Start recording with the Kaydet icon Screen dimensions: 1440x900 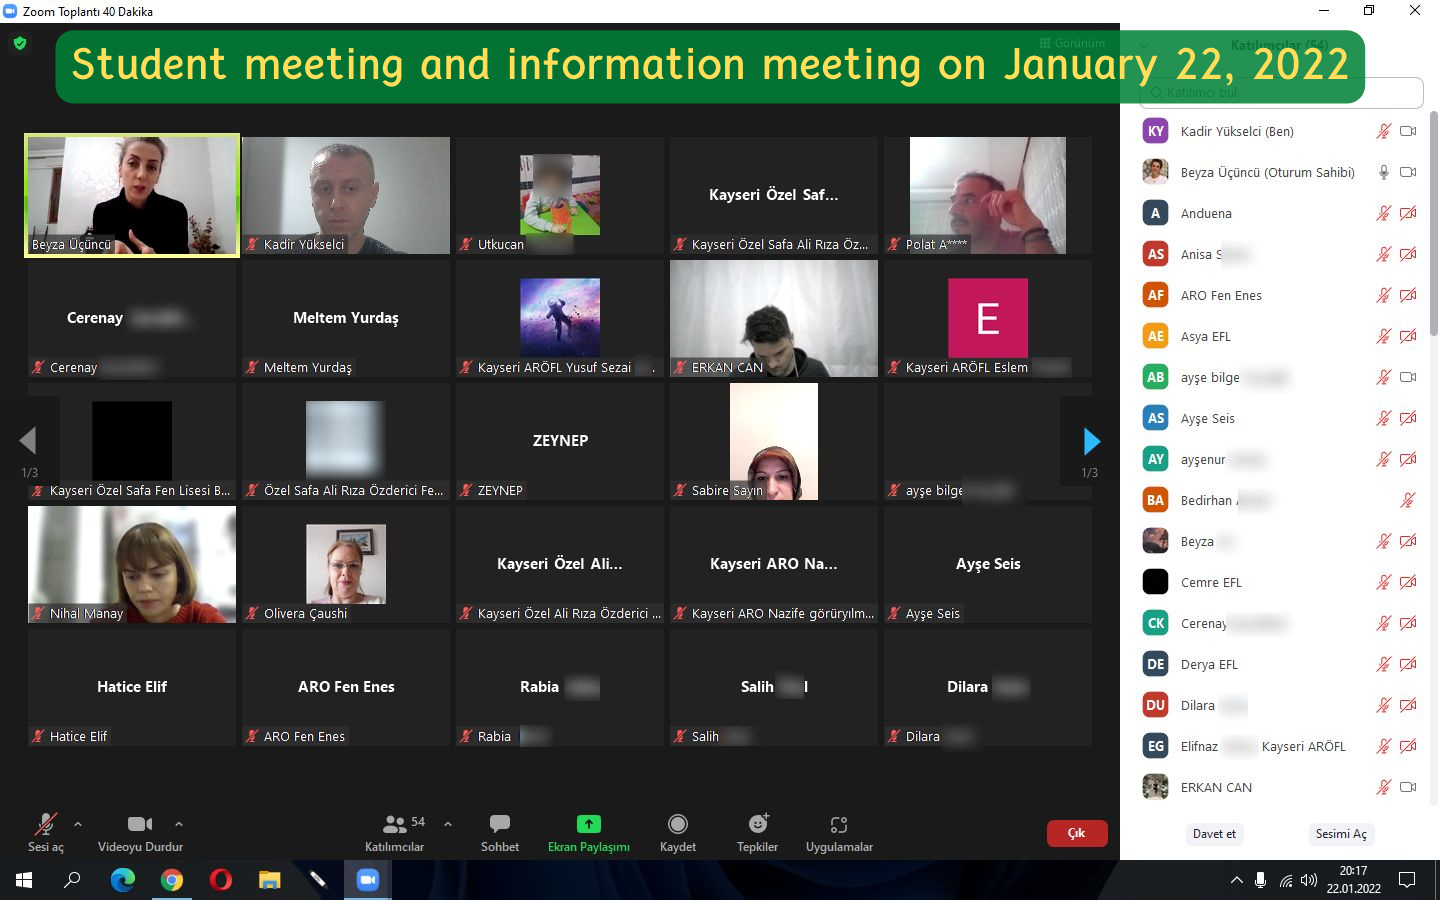[678, 824]
